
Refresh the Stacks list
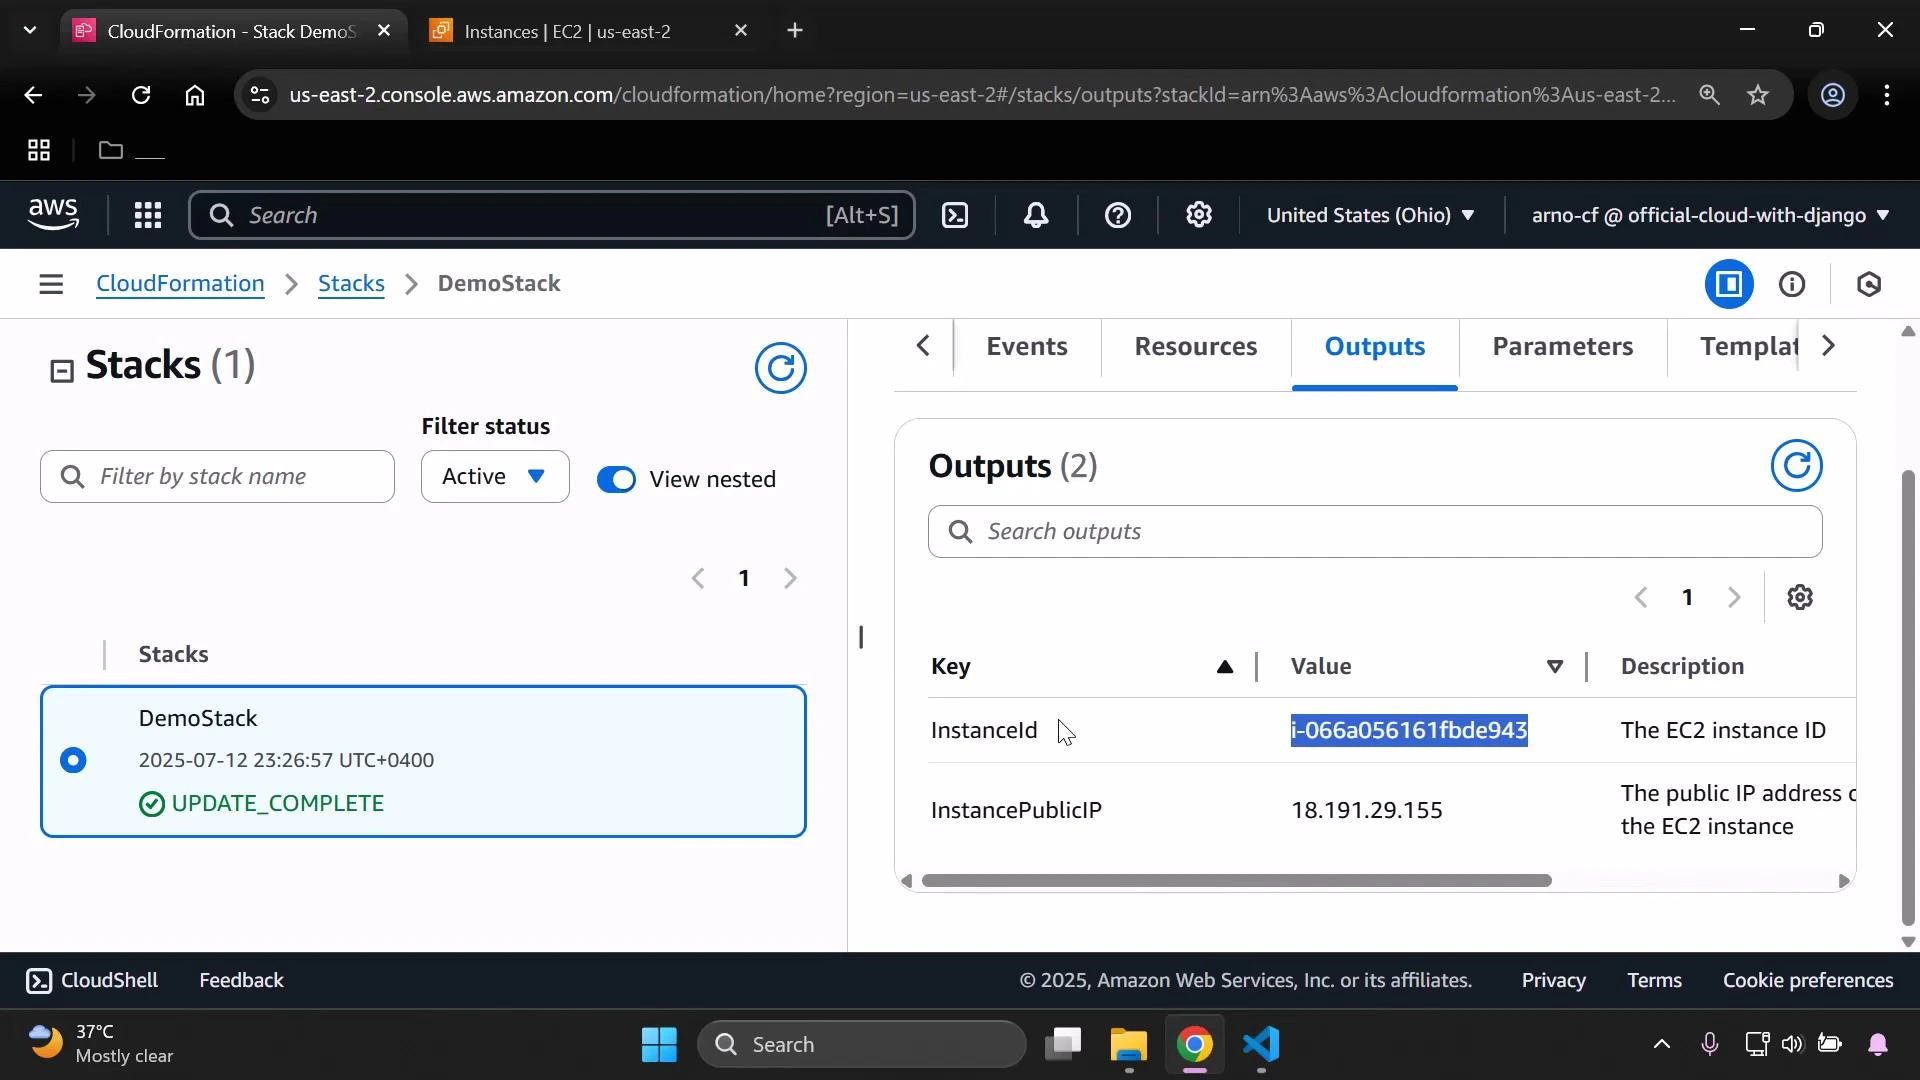(x=781, y=368)
